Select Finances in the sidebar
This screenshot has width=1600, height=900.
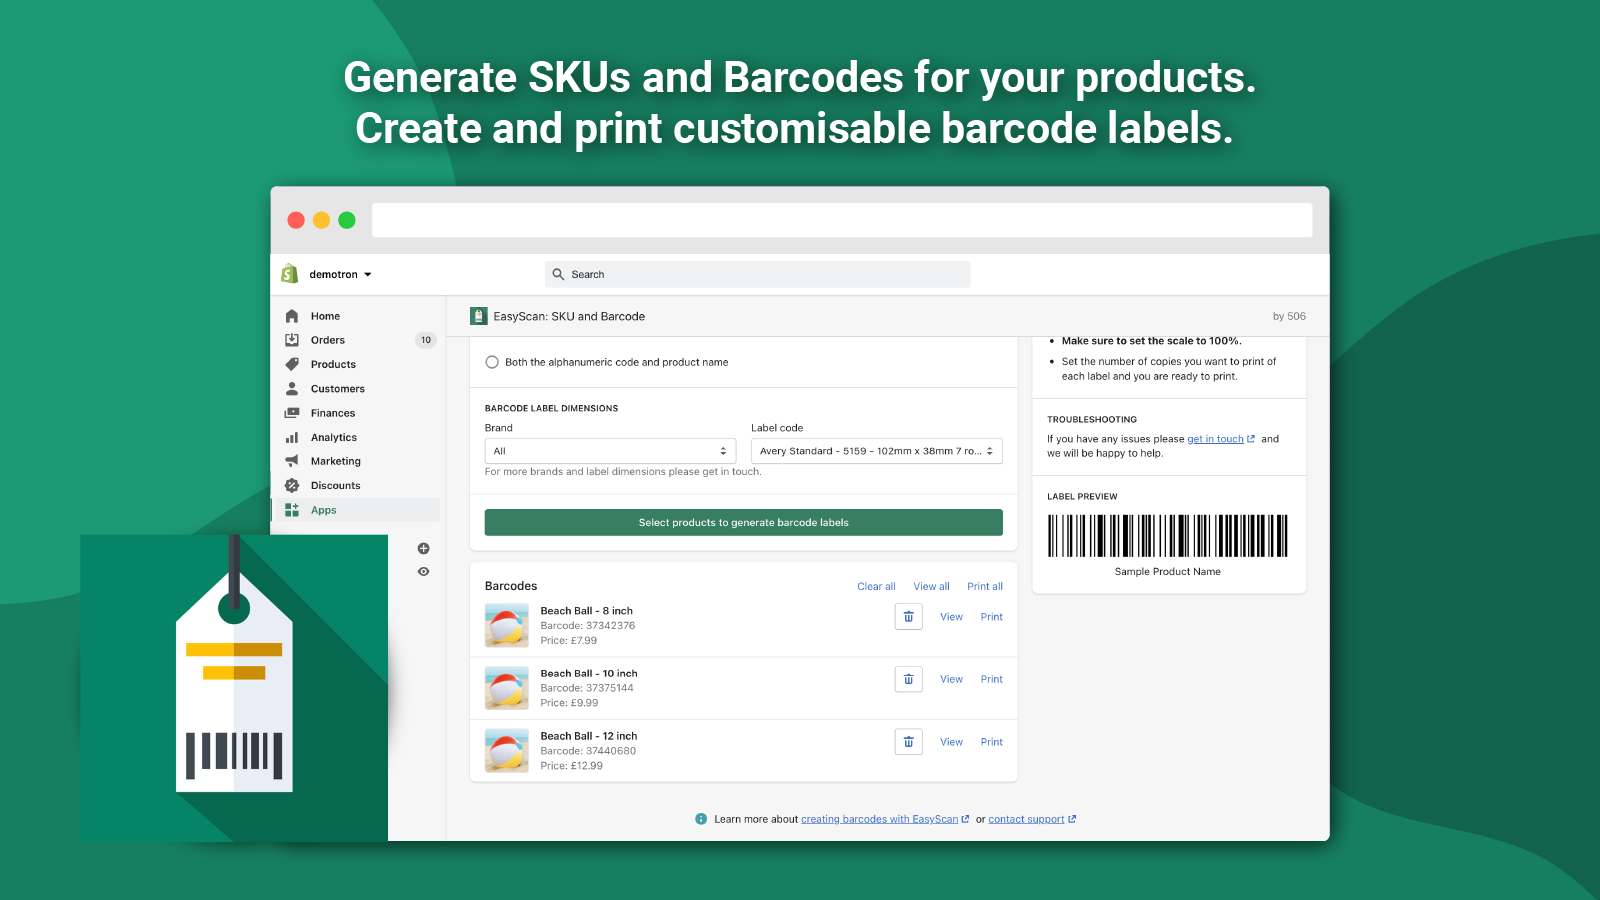click(x=292, y=412)
